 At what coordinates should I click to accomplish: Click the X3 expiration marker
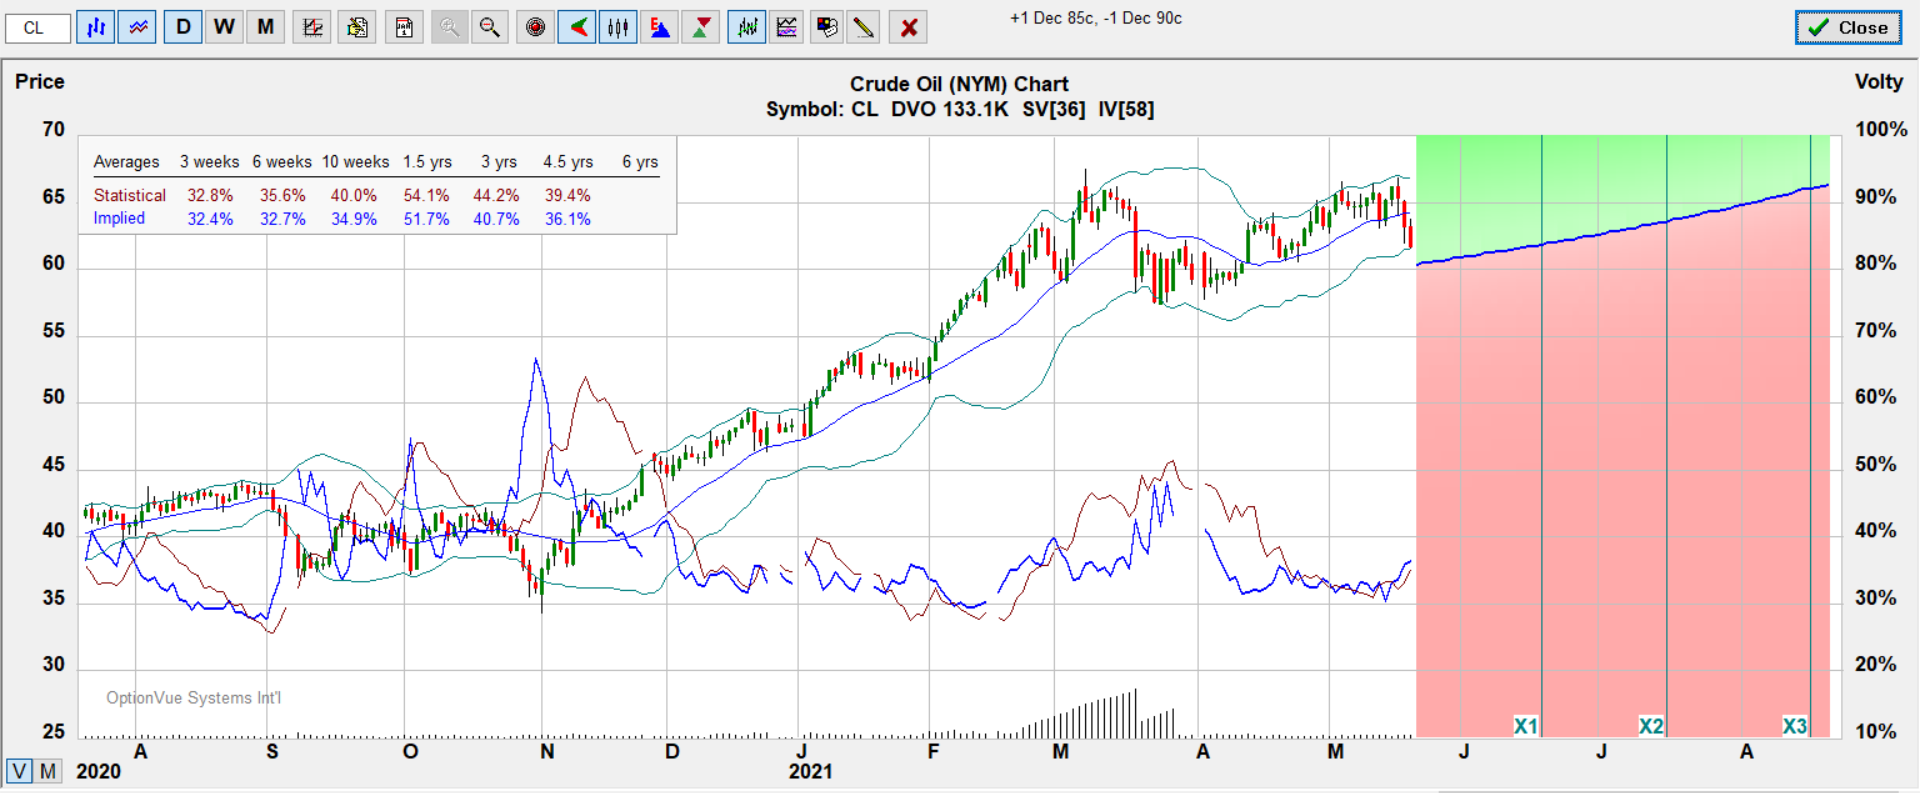1795,726
